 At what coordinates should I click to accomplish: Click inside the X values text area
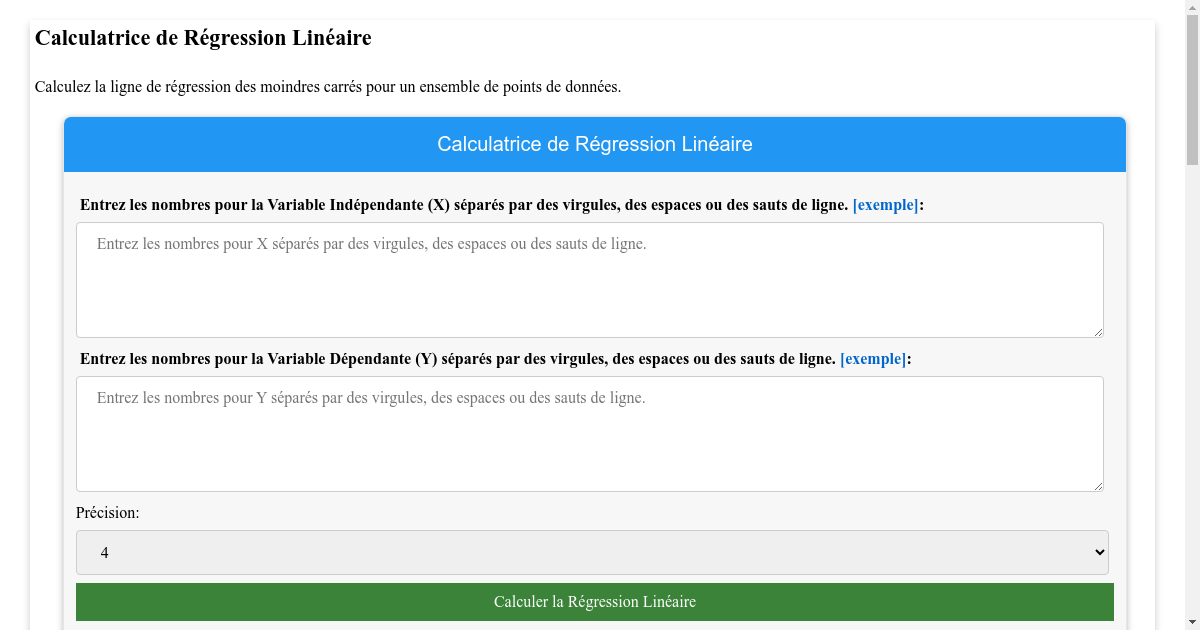pyautogui.click(x=590, y=280)
